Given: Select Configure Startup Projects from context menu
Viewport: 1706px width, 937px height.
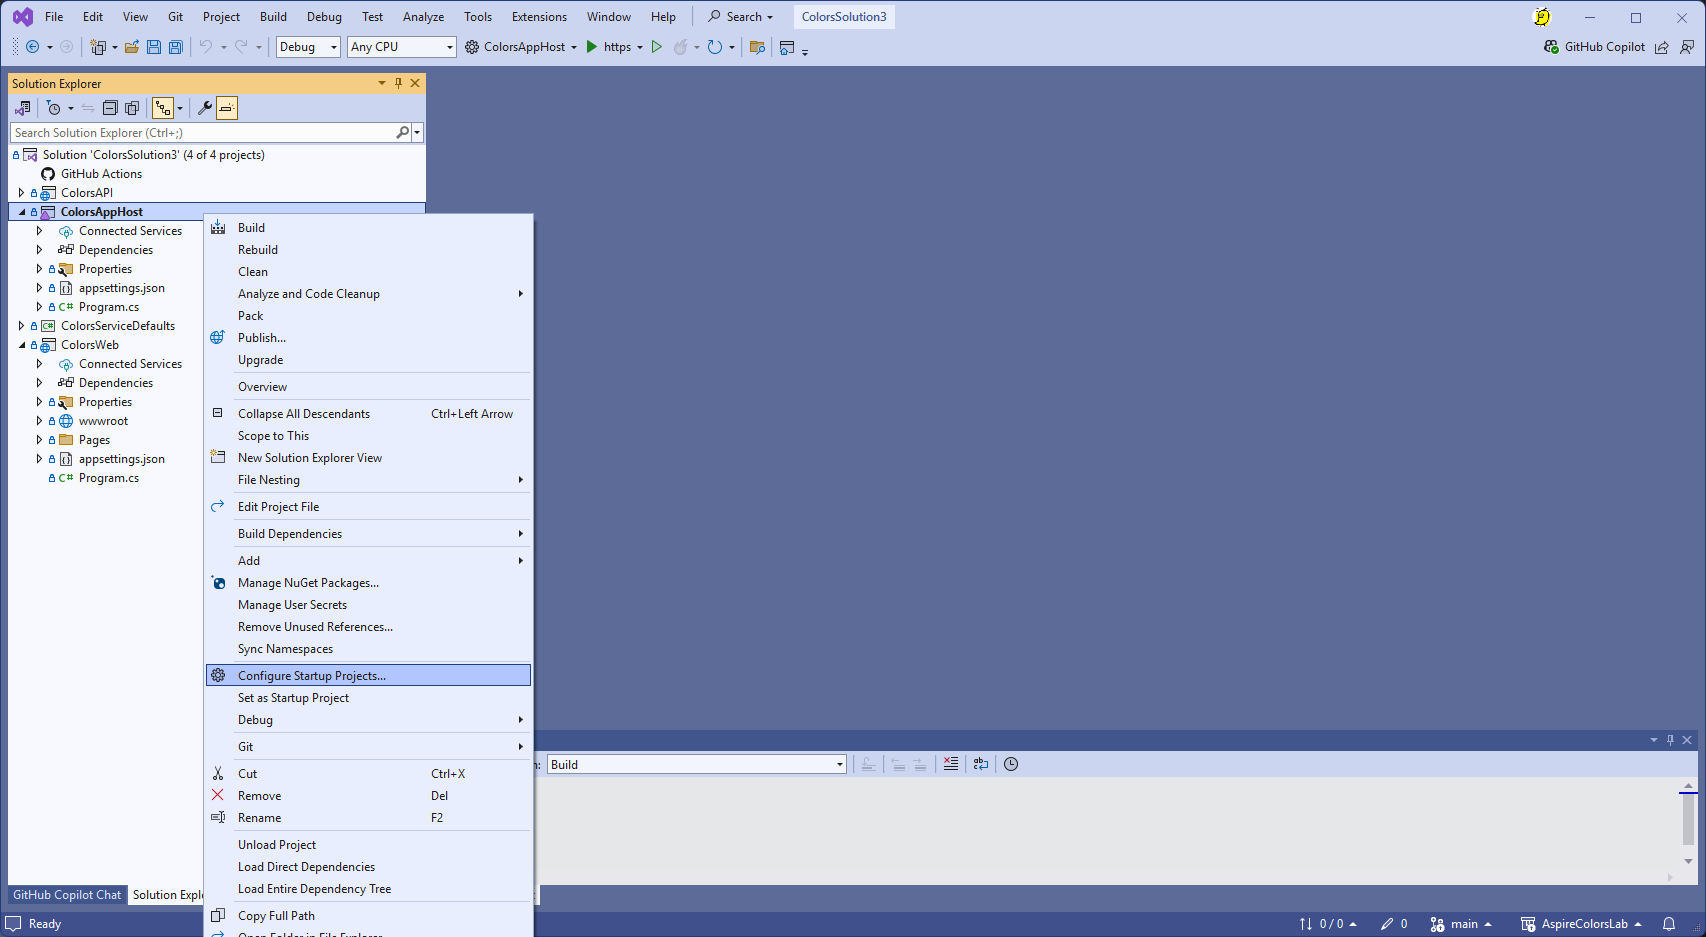Looking at the screenshot, I should pyautogui.click(x=311, y=676).
